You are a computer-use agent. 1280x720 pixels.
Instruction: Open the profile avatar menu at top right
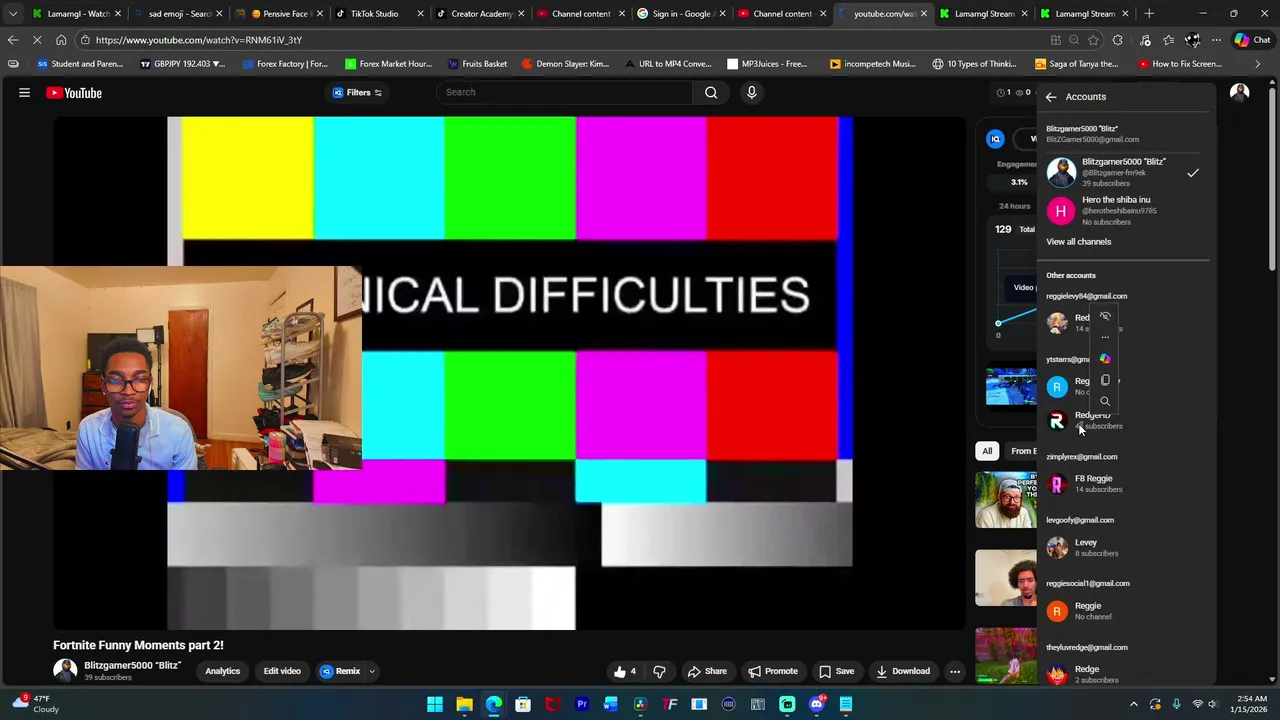click(x=1239, y=92)
